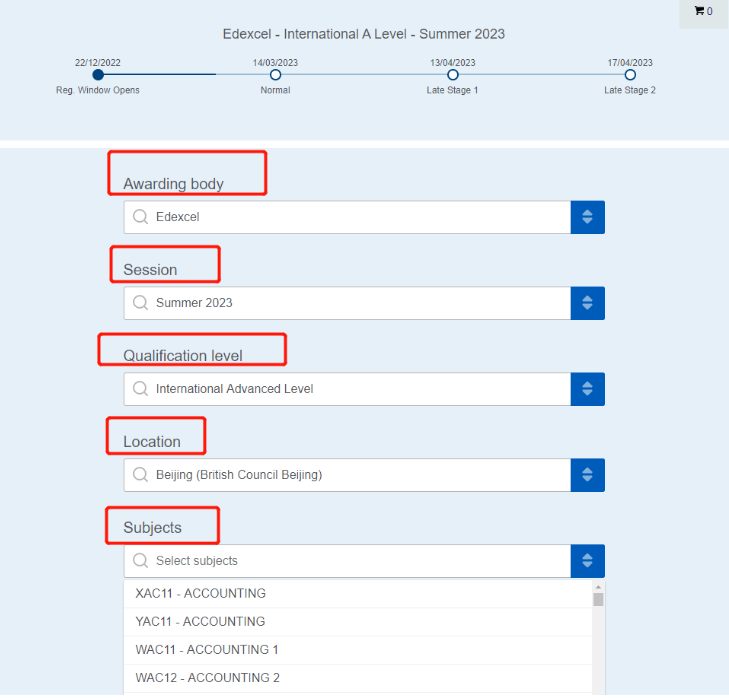Image resolution: width=729 pixels, height=700 pixels.
Task: Click the Late Stage 1 timeline marker
Action: coord(453,74)
